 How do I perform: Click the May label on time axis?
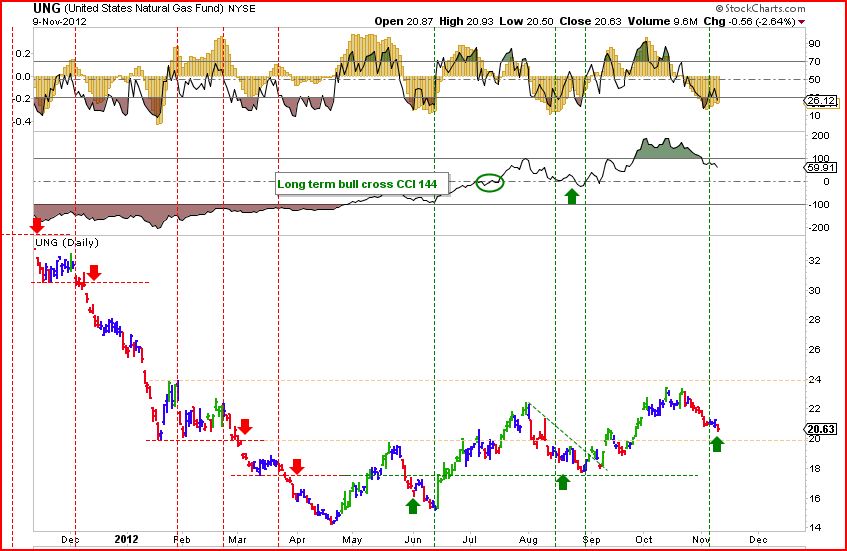[352, 539]
